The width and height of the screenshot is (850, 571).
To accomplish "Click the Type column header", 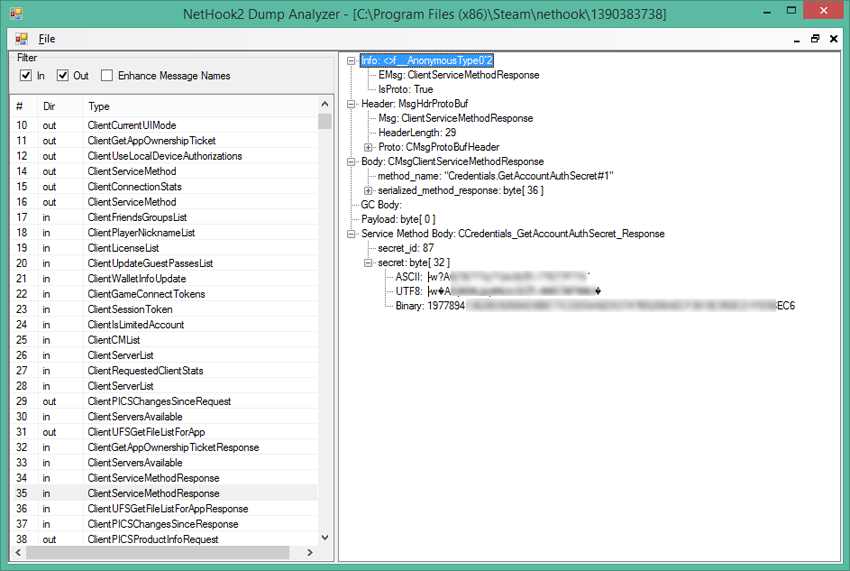I will point(199,106).
